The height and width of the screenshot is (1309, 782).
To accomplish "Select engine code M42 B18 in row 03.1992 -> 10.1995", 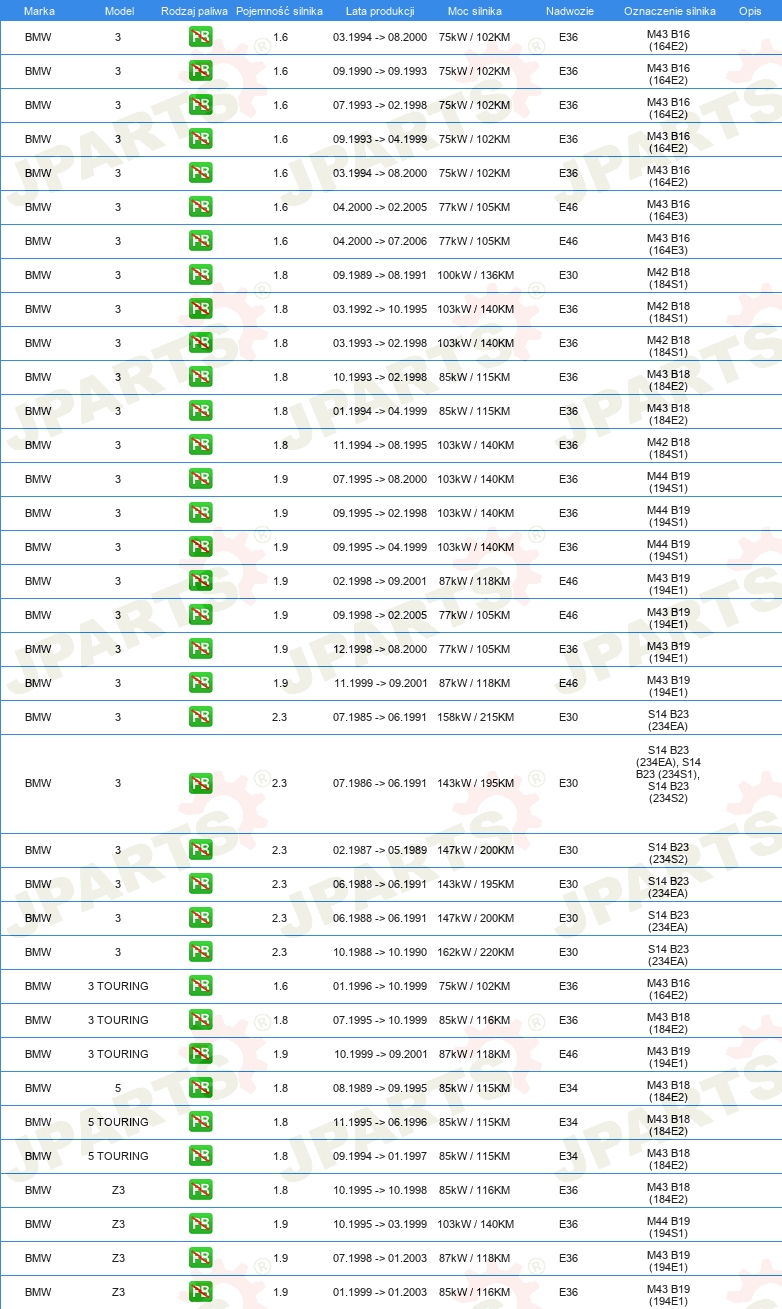I will (668, 309).
